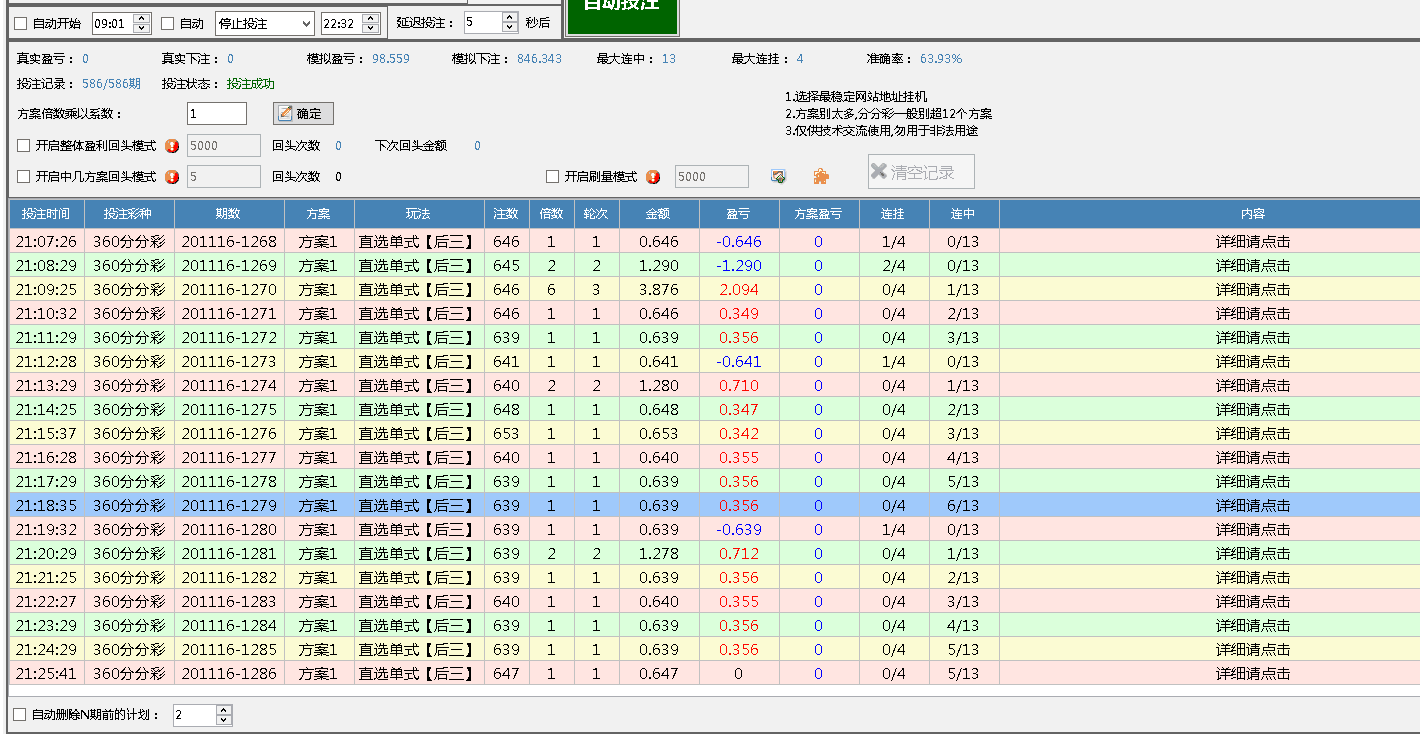Increase the auto-delete N periods value

224,710
